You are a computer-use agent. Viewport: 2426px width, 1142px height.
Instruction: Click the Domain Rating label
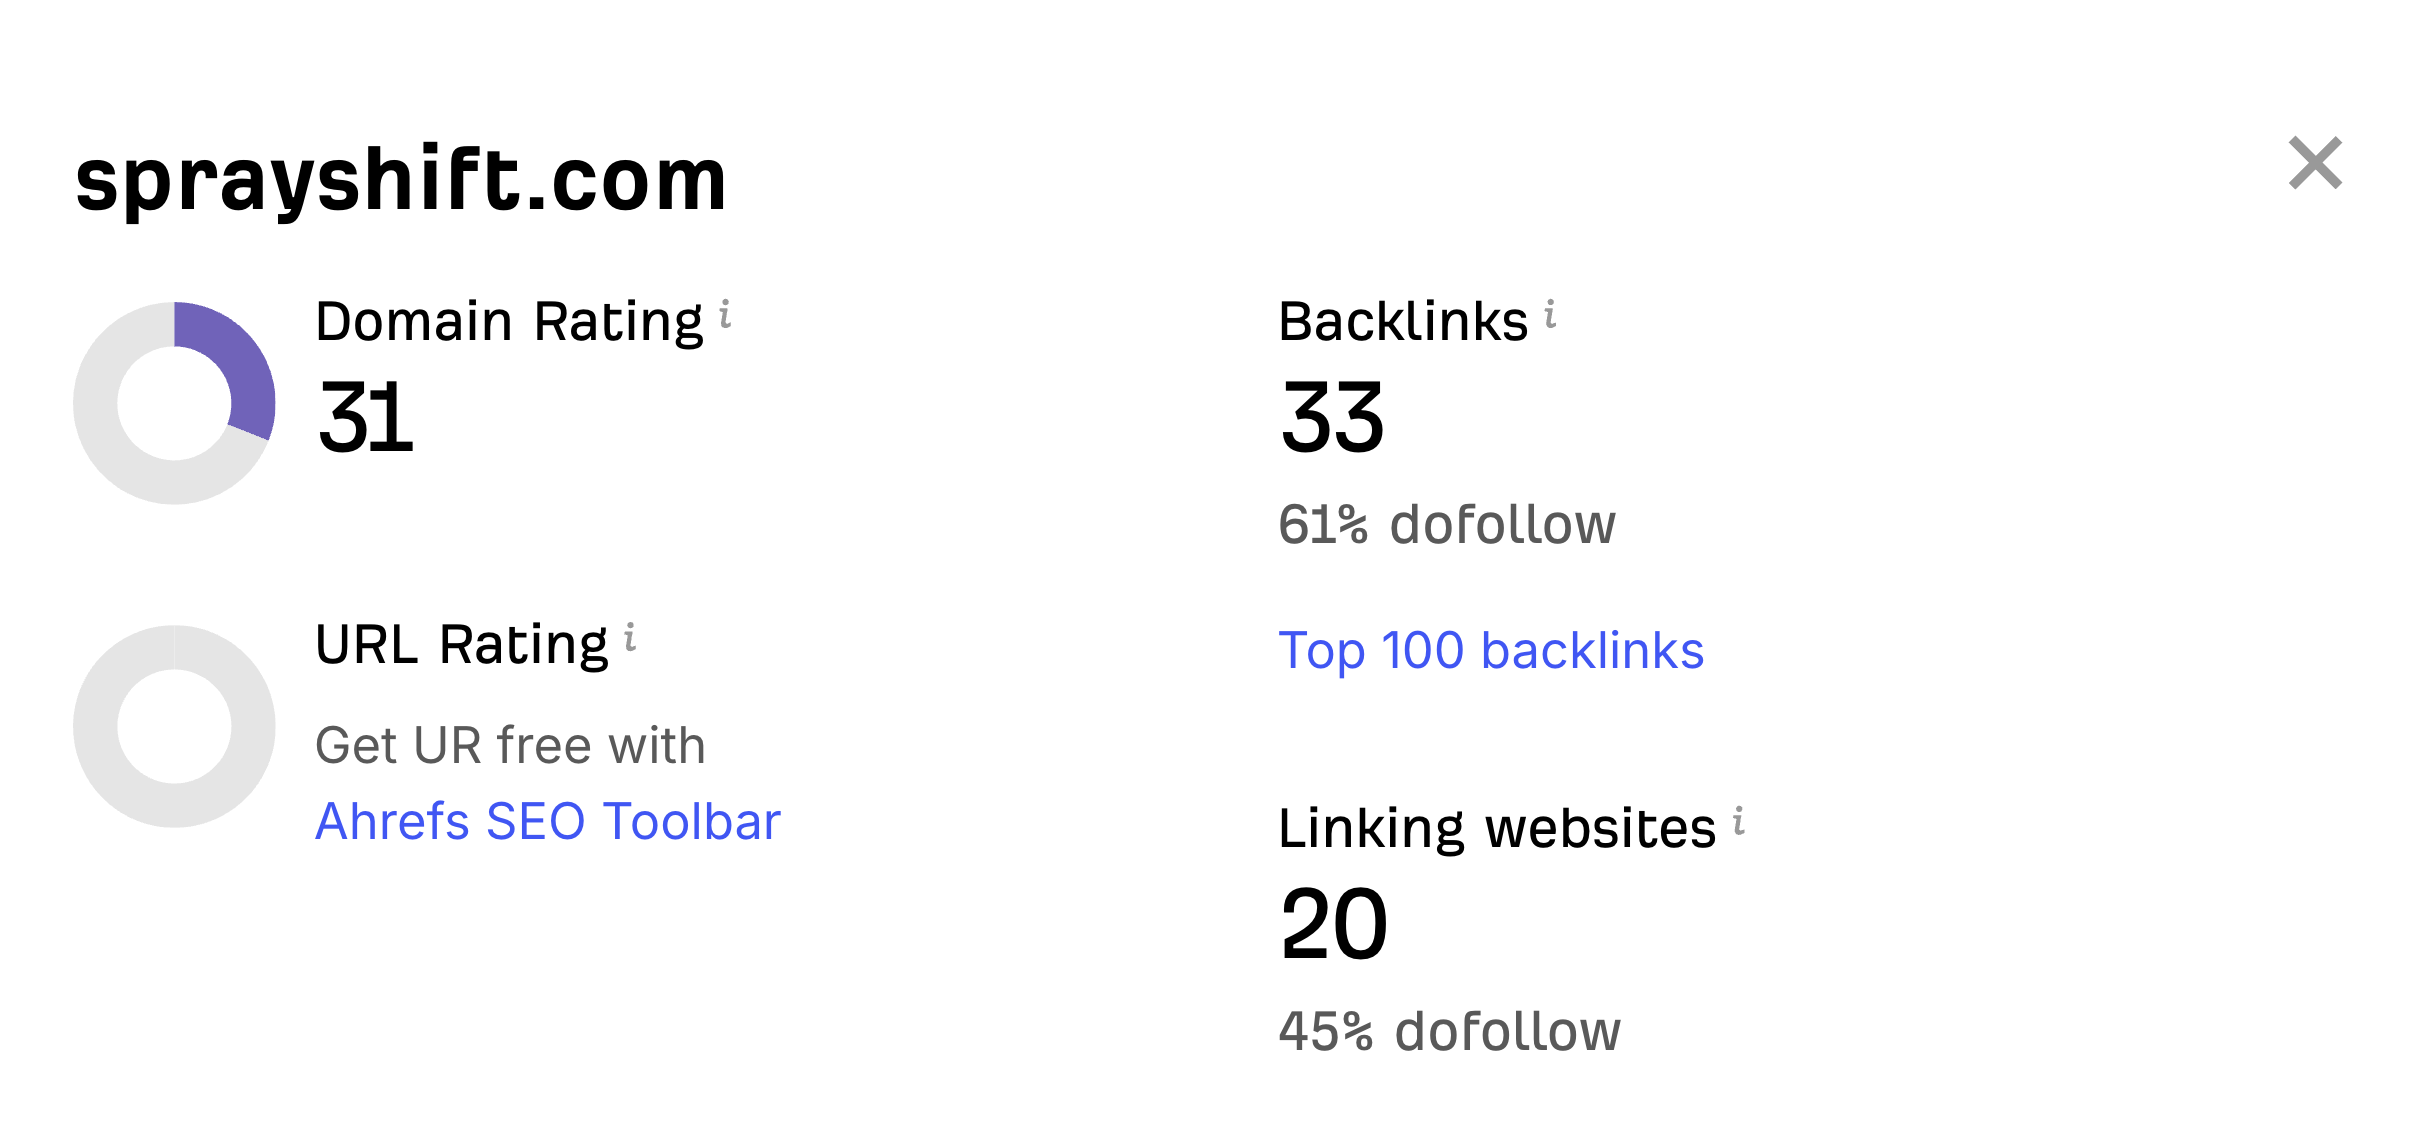coord(509,322)
